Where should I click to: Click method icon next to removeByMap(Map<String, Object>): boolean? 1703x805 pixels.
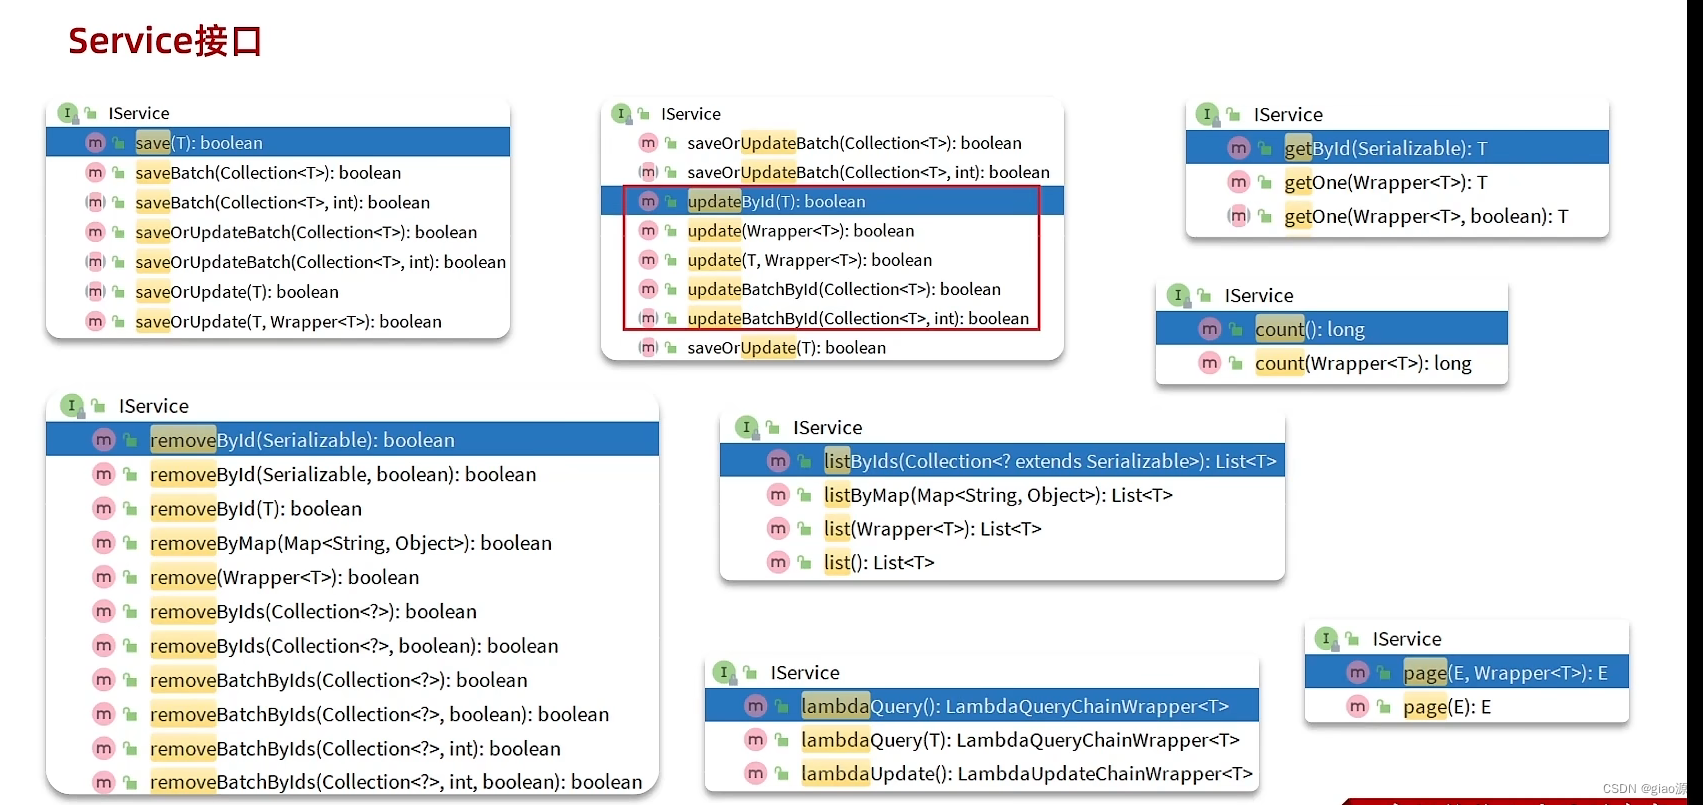[x=104, y=543]
